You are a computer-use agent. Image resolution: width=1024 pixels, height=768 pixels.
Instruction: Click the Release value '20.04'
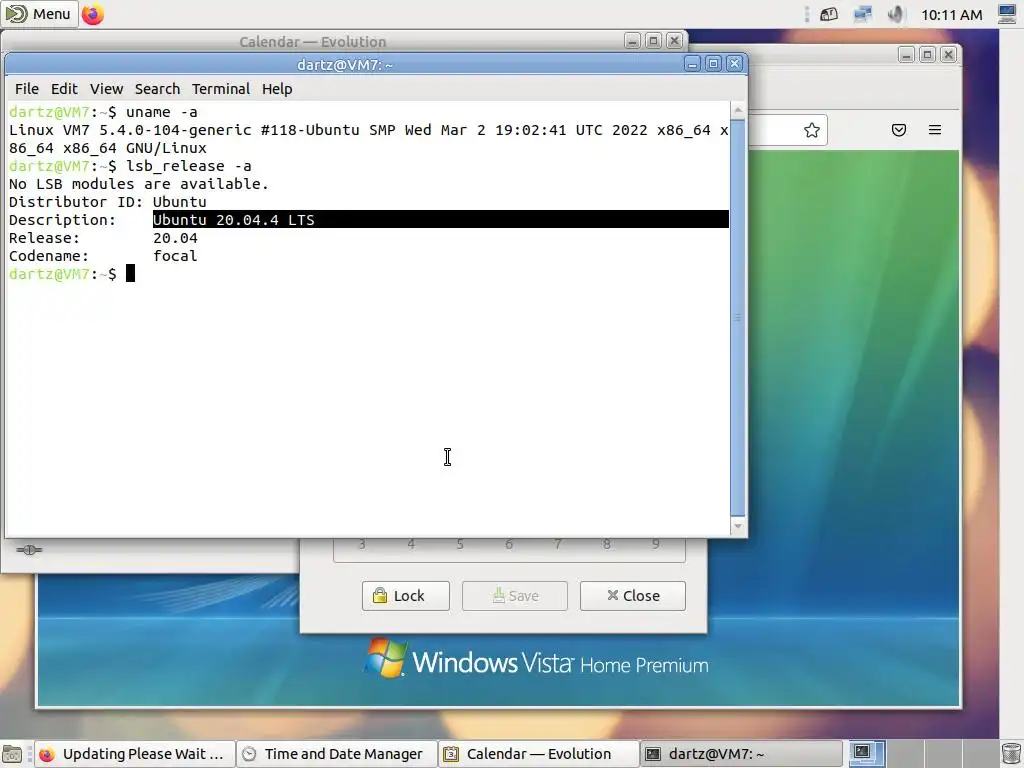175,238
